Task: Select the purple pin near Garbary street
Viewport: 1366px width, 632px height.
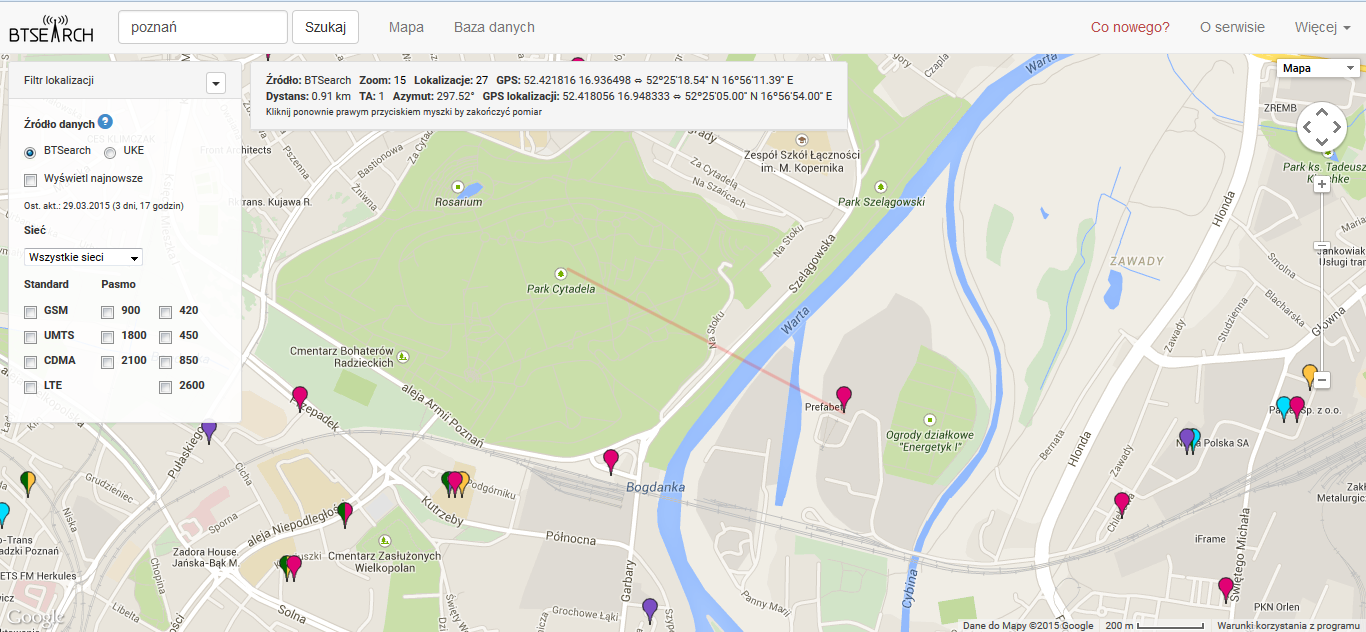Action: (x=650, y=610)
